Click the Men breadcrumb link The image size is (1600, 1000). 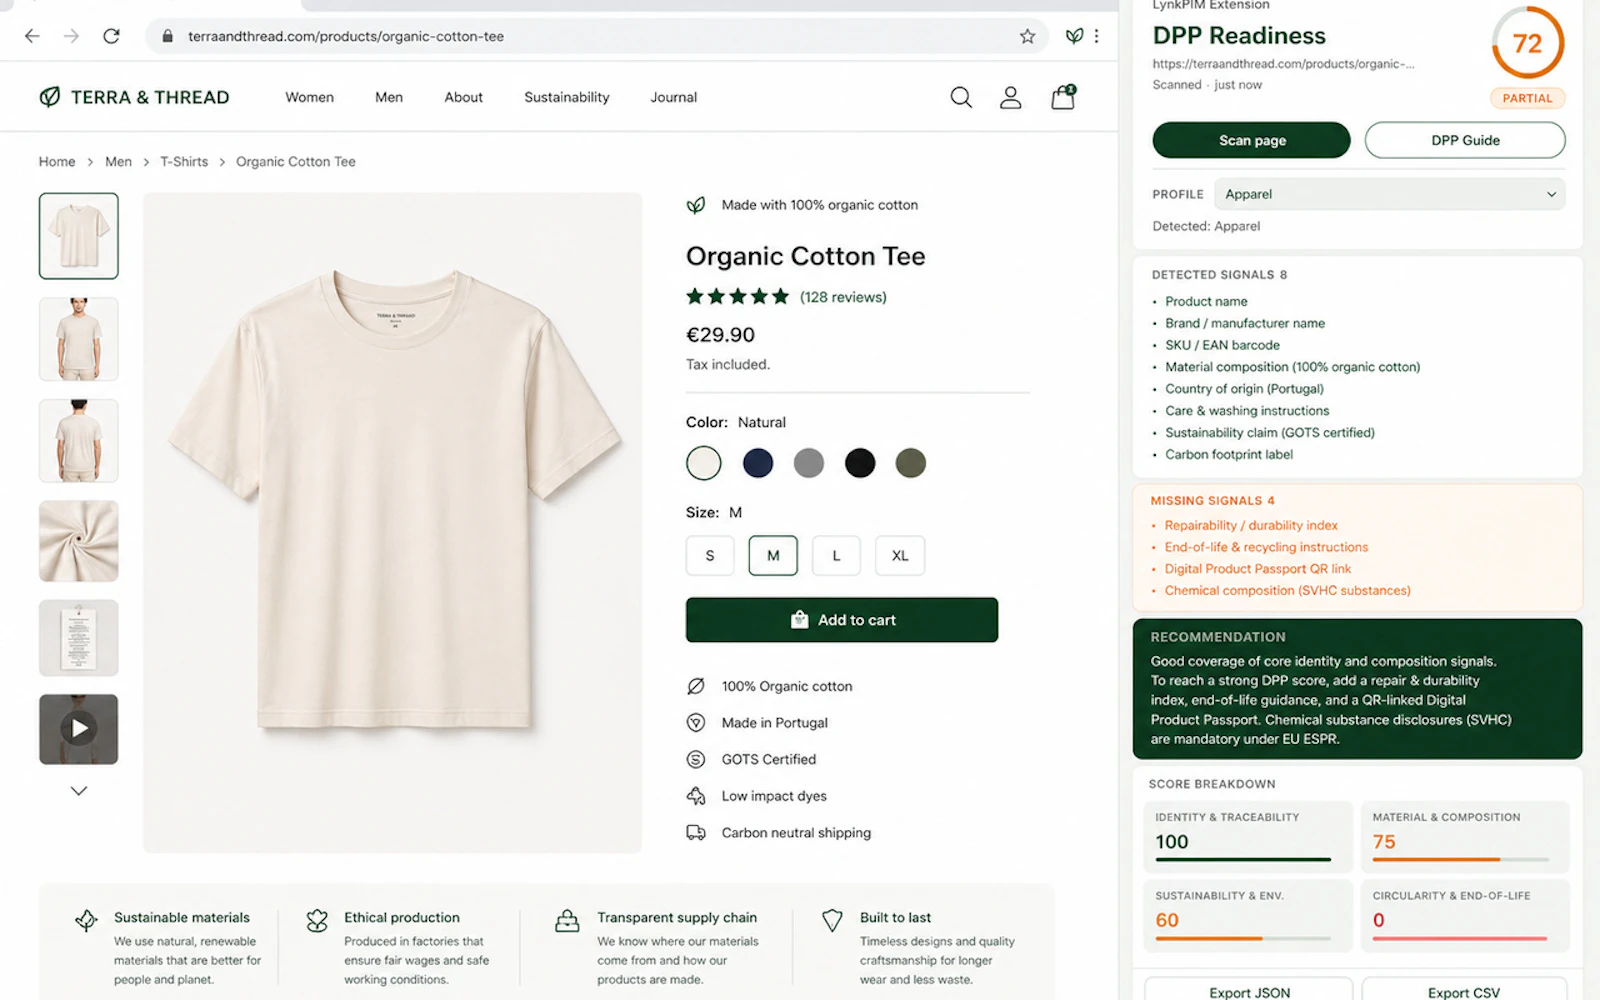click(x=118, y=162)
